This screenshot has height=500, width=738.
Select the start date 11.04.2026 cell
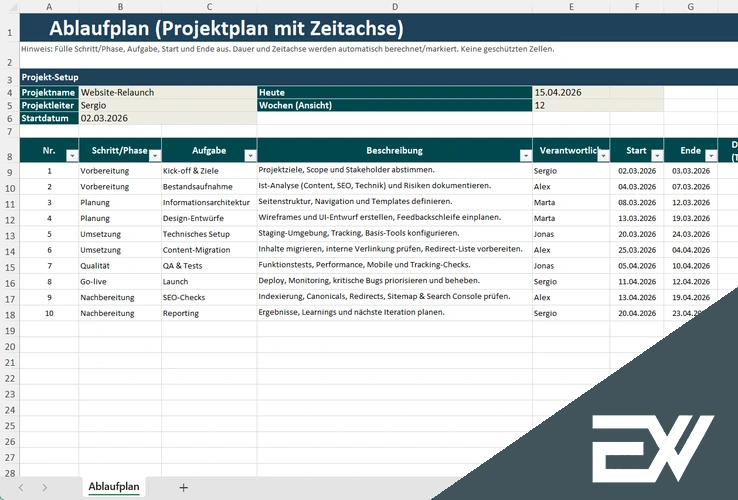click(x=637, y=282)
